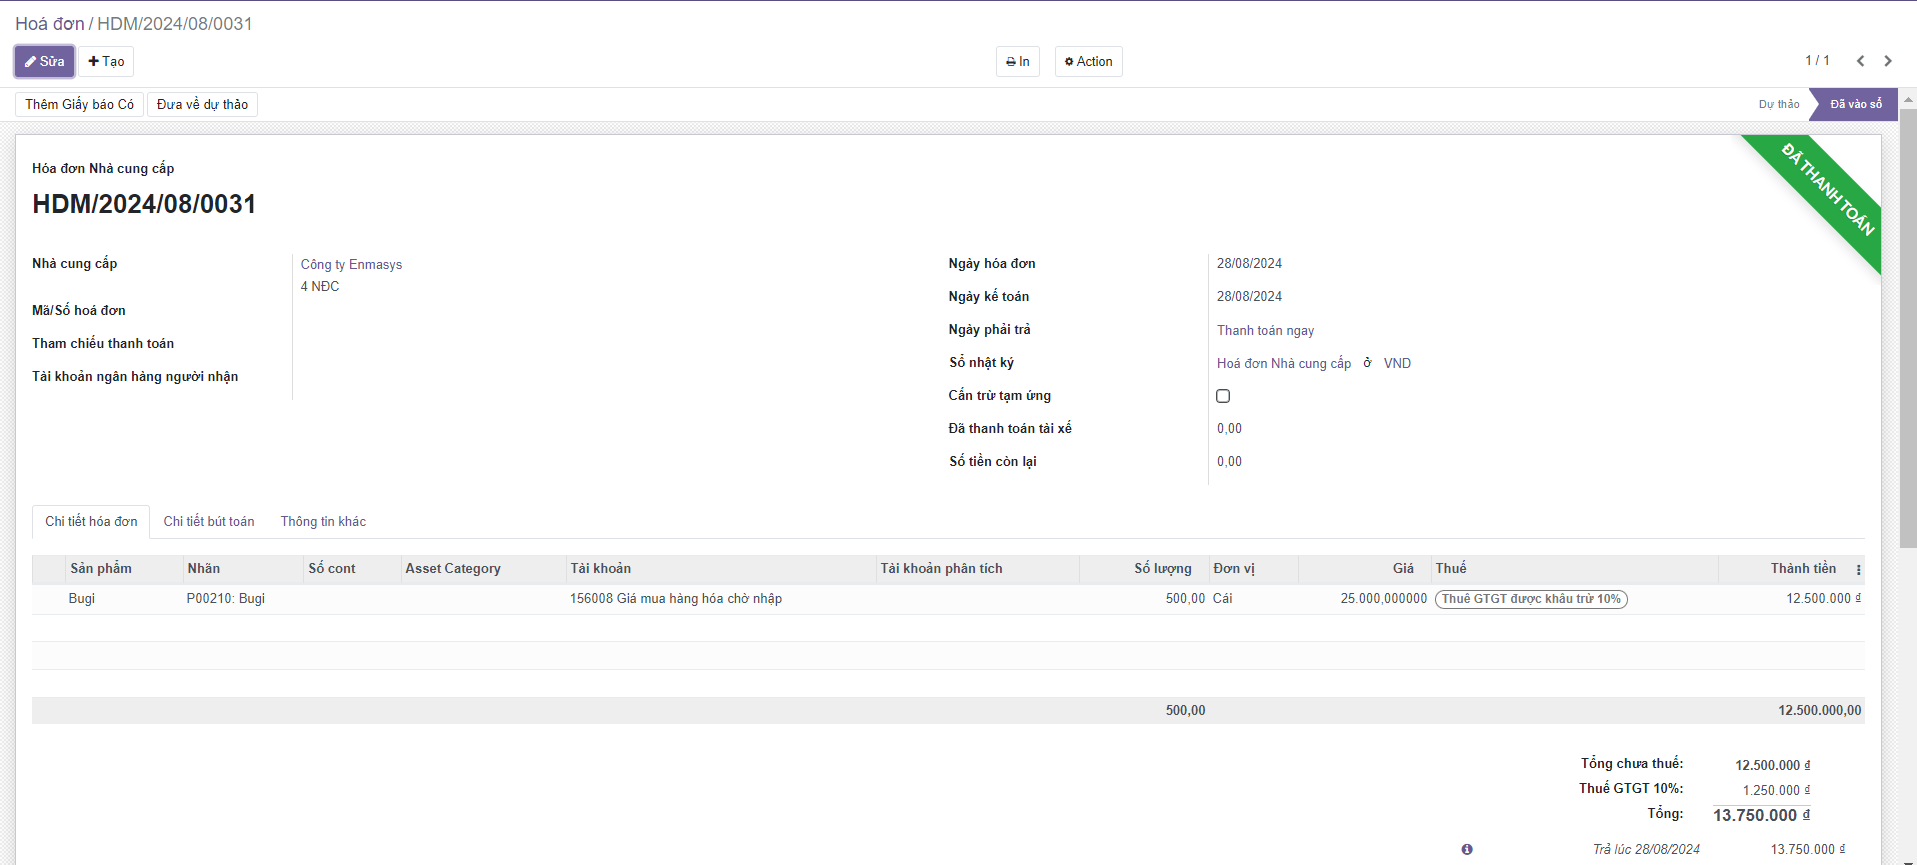Click Đưa về dự thảo button
1917x865 pixels.
pyautogui.click(x=202, y=104)
